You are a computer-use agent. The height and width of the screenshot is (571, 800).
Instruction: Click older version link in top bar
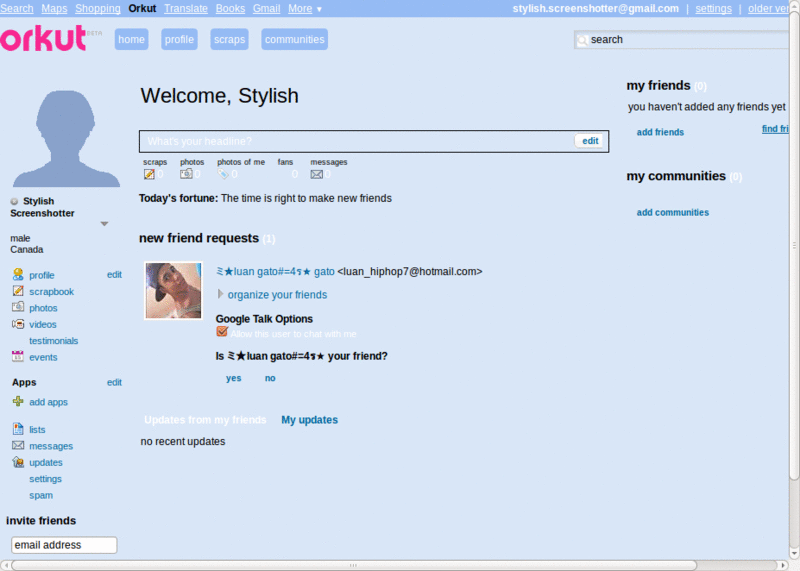tap(768, 9)
